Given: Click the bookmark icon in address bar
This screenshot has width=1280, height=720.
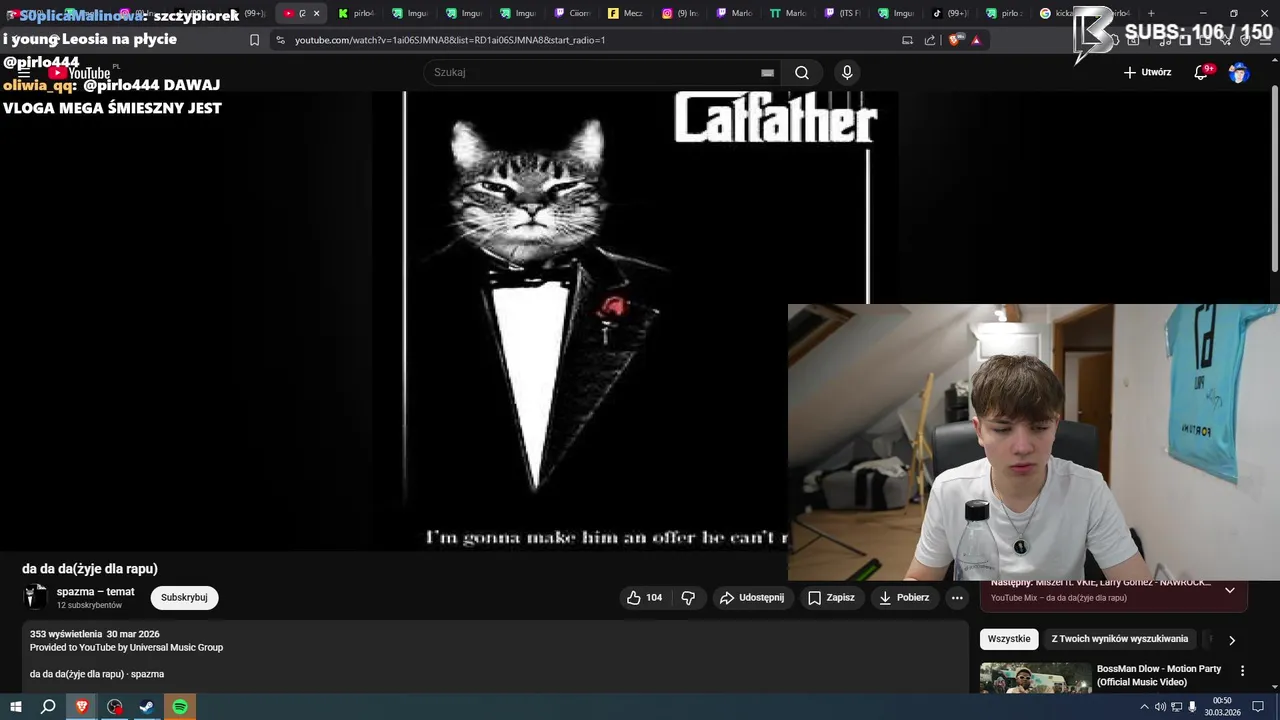Looking at the screenshot, I should 254,40.
